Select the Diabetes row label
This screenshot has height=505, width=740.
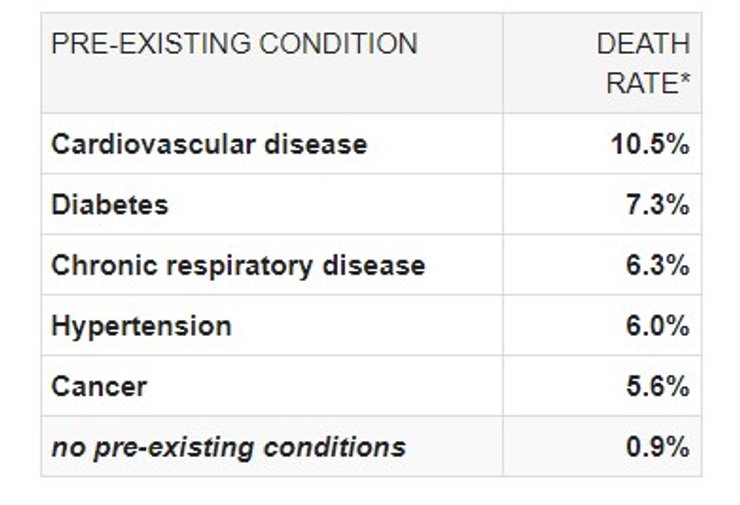pyautogui.click(x=110, y=205)
